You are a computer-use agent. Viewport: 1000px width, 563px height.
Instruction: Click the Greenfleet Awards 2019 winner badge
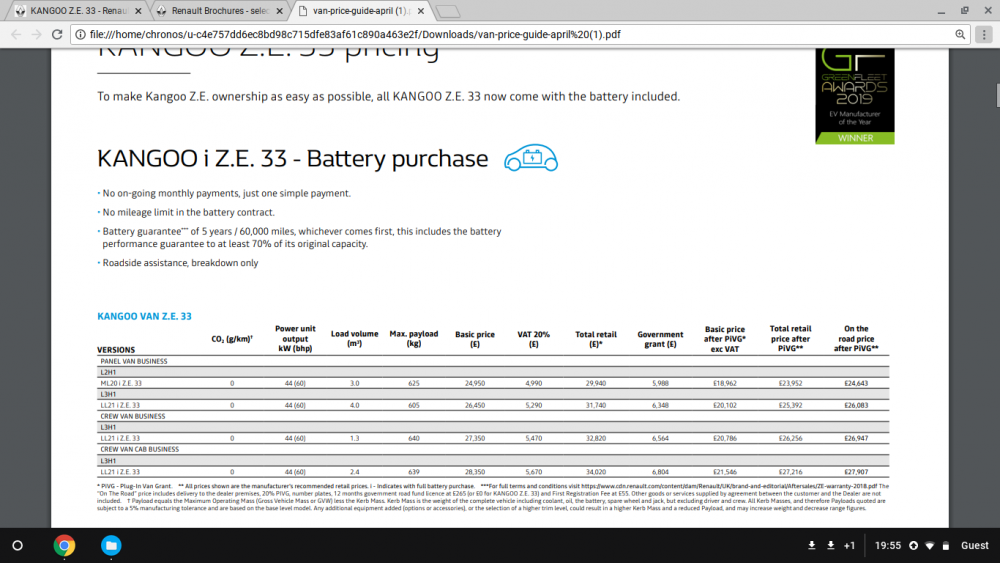pyautogui.click(x=855, y=96)
